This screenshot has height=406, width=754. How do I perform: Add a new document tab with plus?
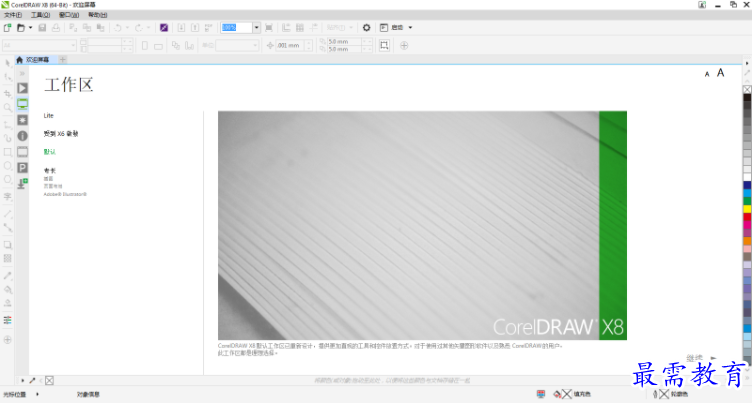63,60
